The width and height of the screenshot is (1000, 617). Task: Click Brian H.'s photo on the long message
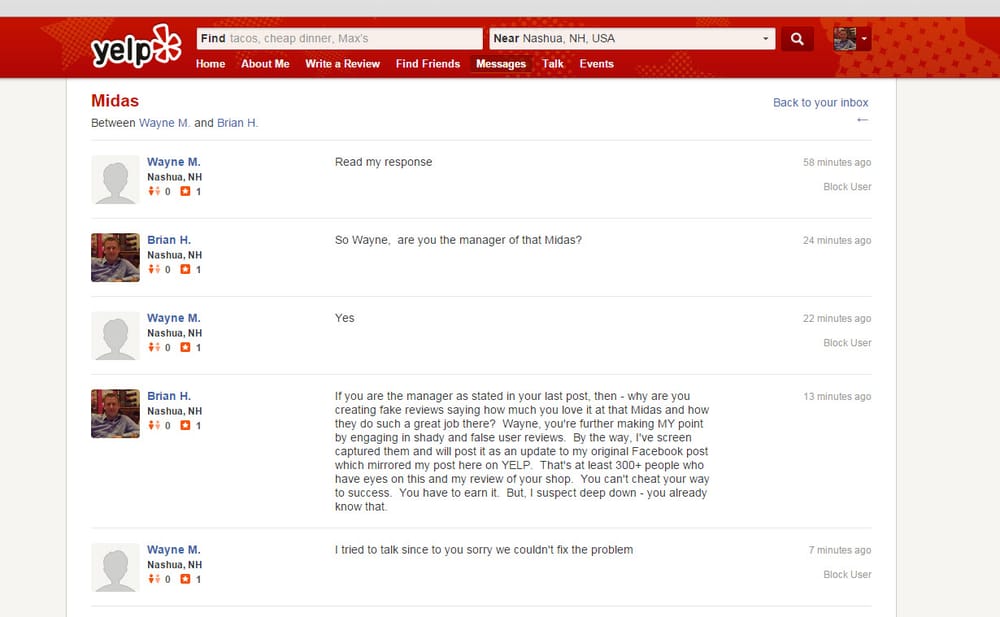pos(115,413)
